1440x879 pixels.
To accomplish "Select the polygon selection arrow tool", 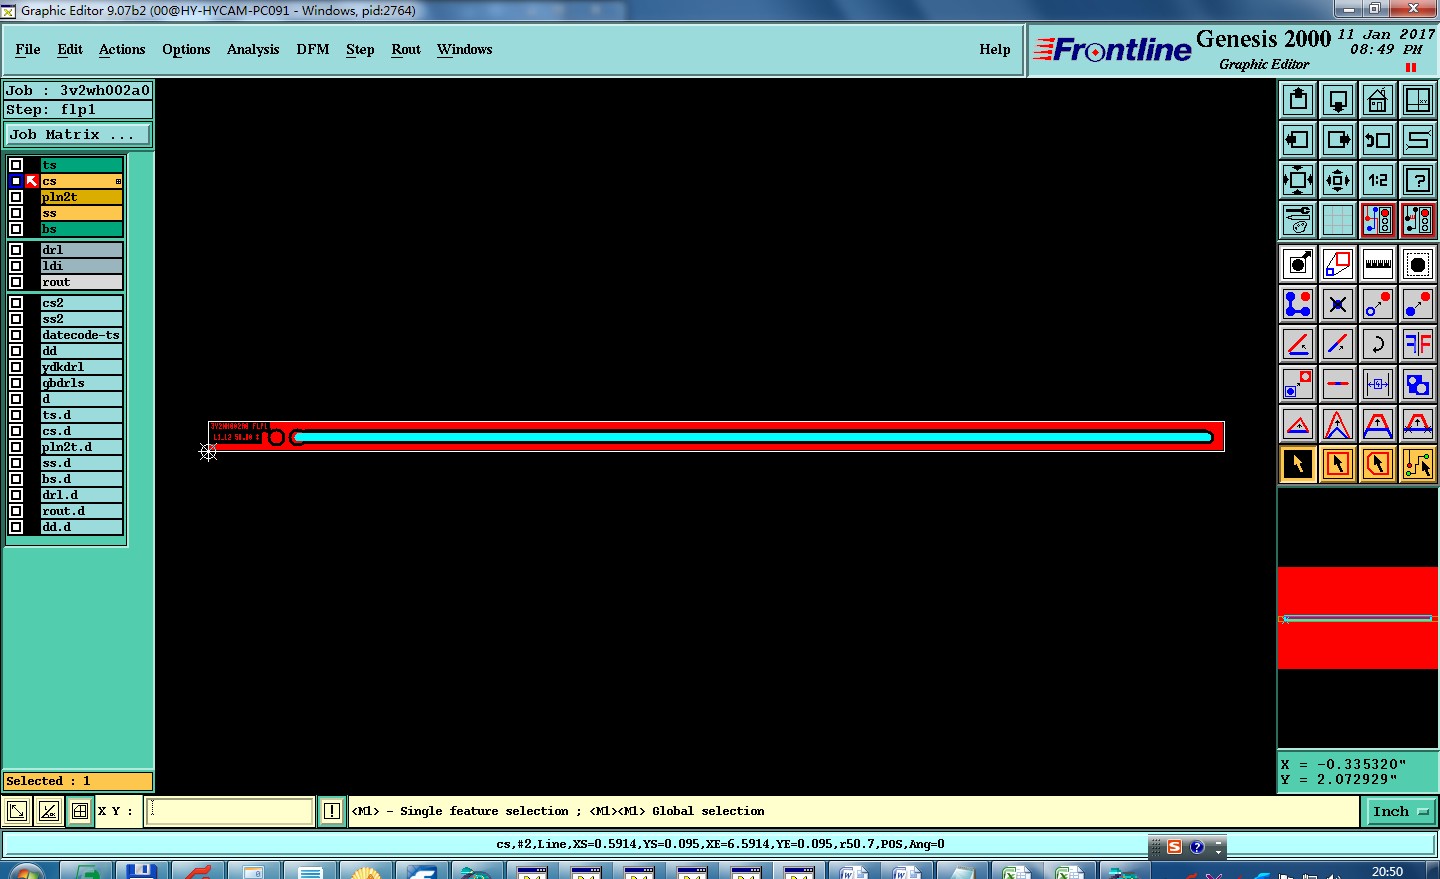I will (x=1378, y=464).
